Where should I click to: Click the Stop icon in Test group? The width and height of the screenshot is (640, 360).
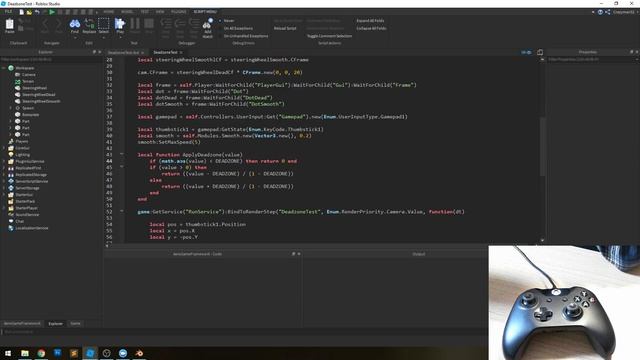coord(149,24)
